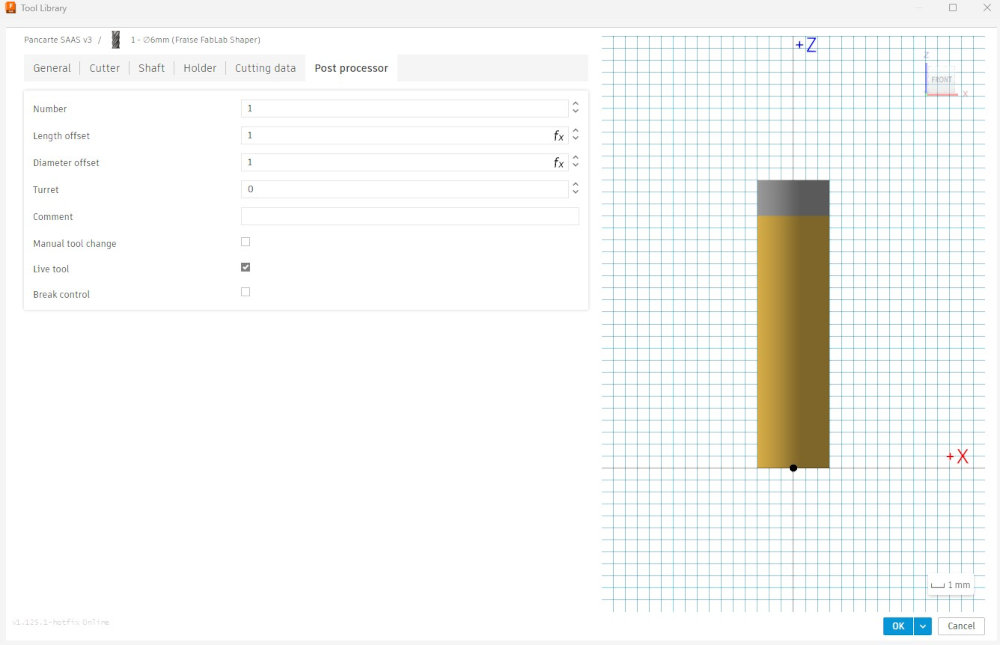The width and height of the screenshot is (1000, 645).
Task: Click the Pancarte SAAS v3 breadcrumb link
Action: pyautogui.click(x=58, y=40)
